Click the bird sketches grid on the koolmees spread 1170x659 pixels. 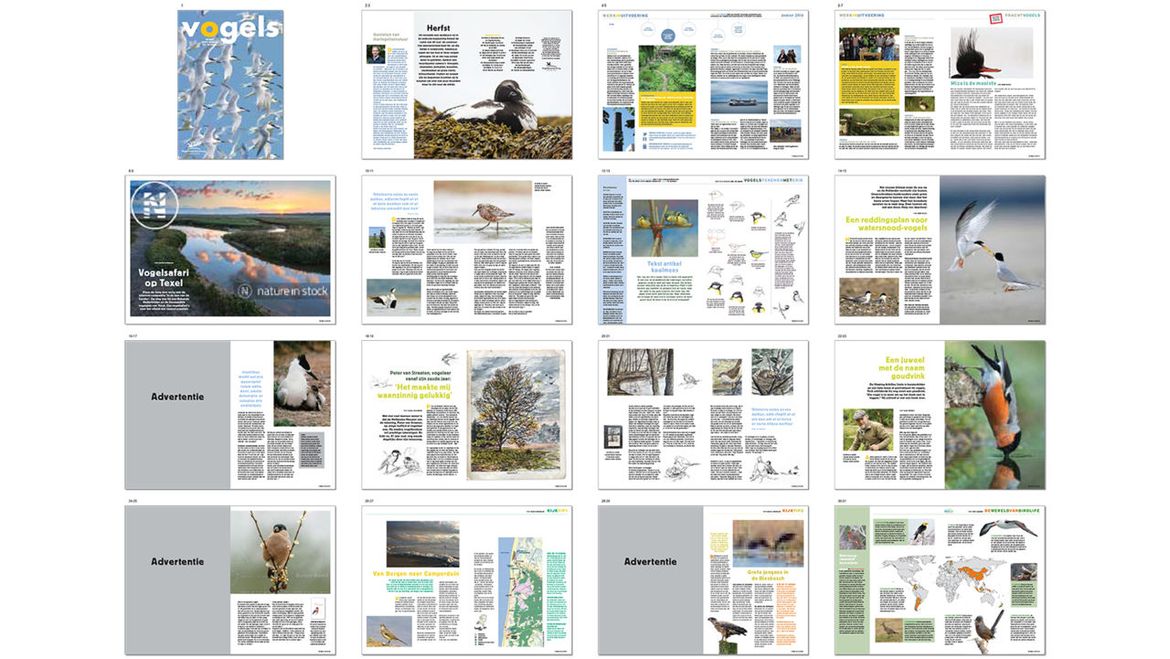[766, 252]
